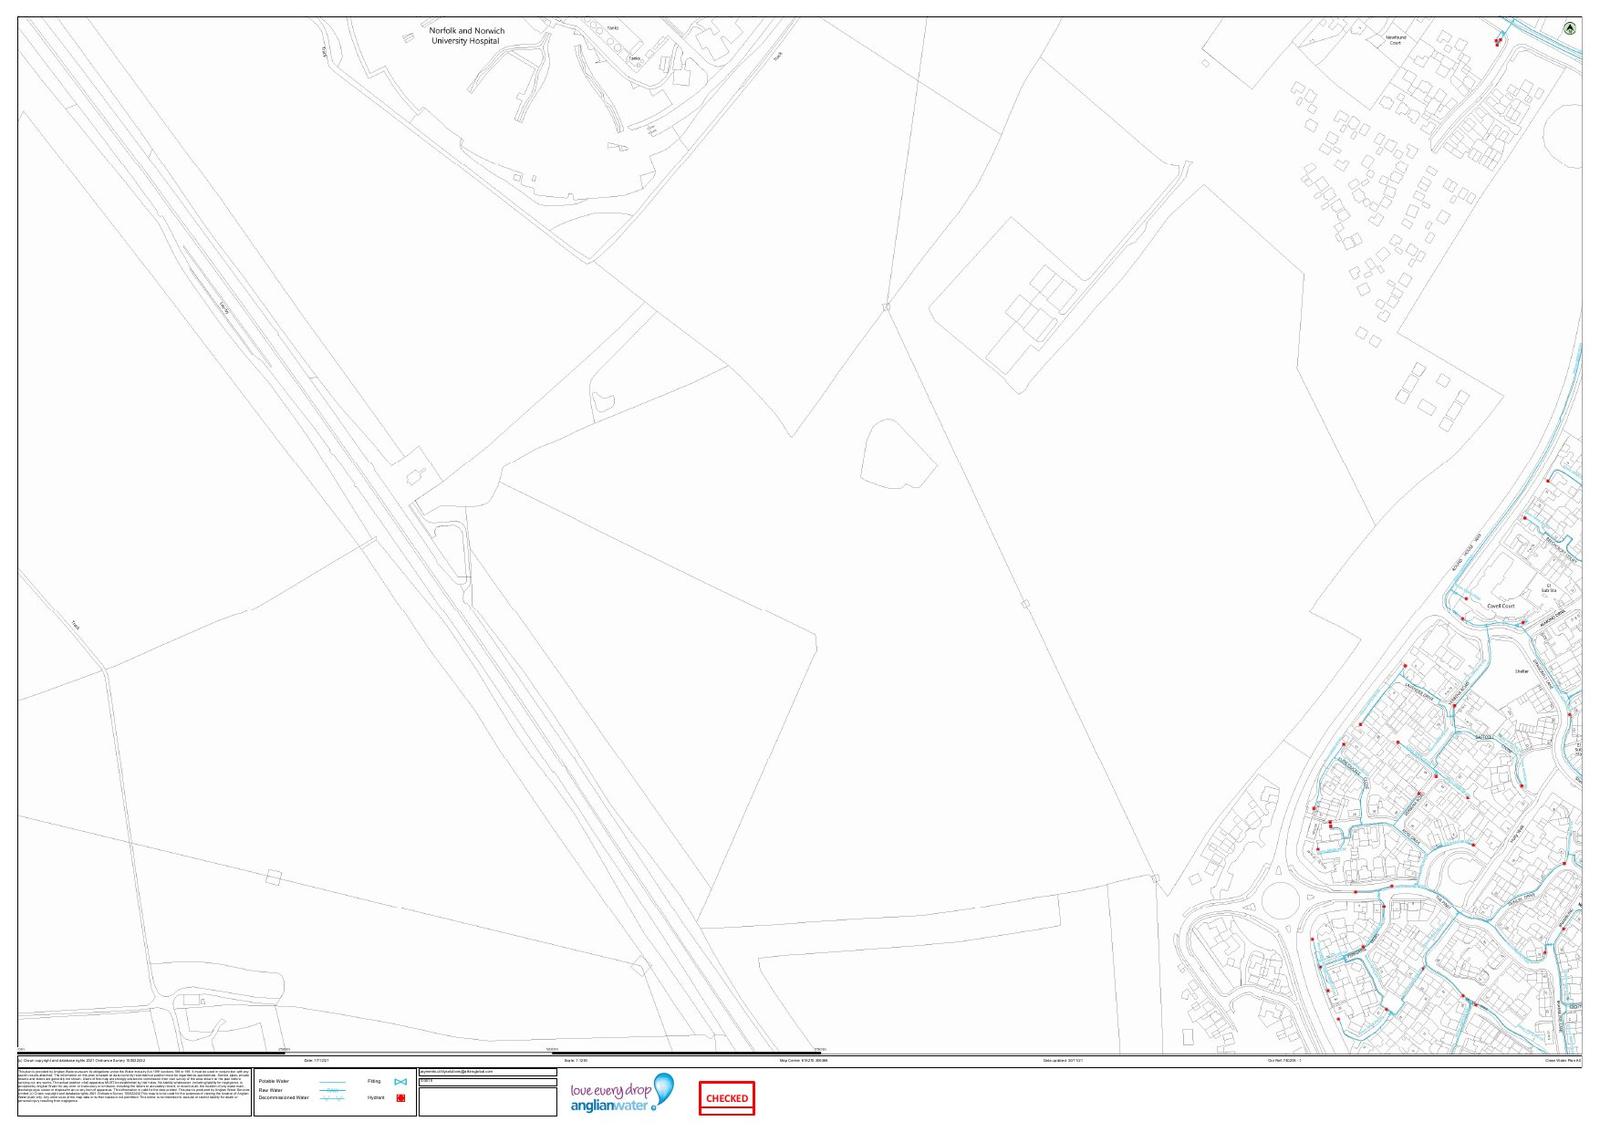Click the north arrow compass icon

(x=1570, y=29)
